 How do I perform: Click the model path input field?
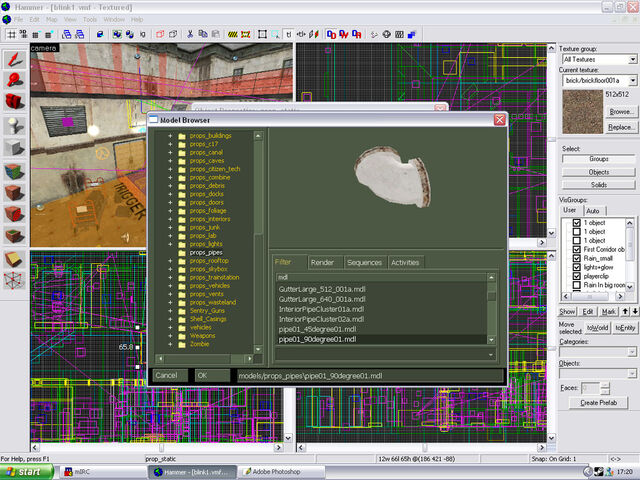(370, 376)
